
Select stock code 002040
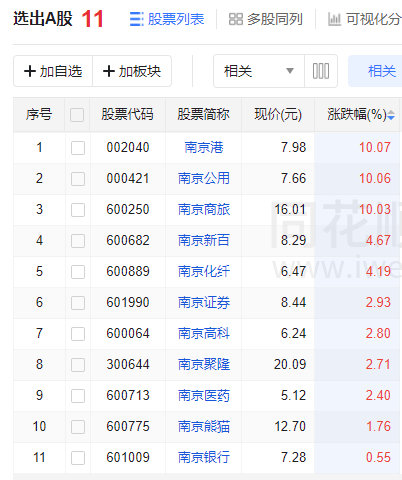click(x=128, y=147)
